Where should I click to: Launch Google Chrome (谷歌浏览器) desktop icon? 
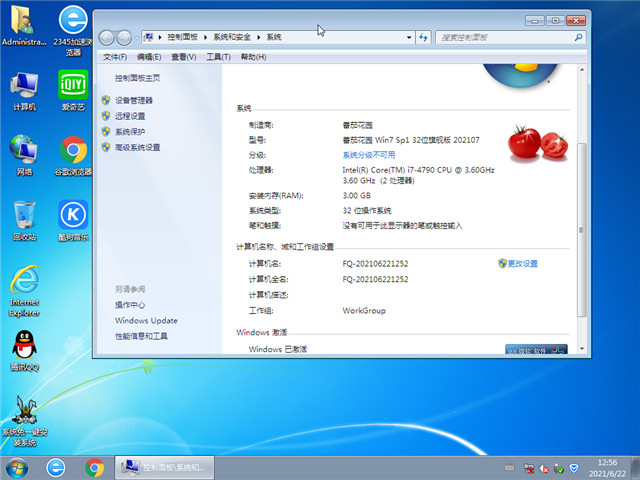coord(73,155)
